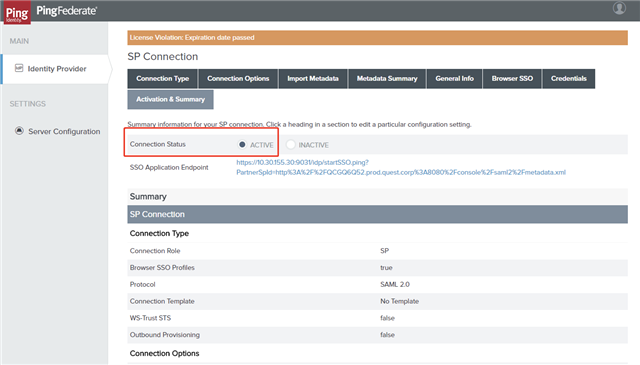The width and height of the screenshot is (640, 365).
Task: Click the Server Configuration sidebar icon
Action: (x=19, y=131)
